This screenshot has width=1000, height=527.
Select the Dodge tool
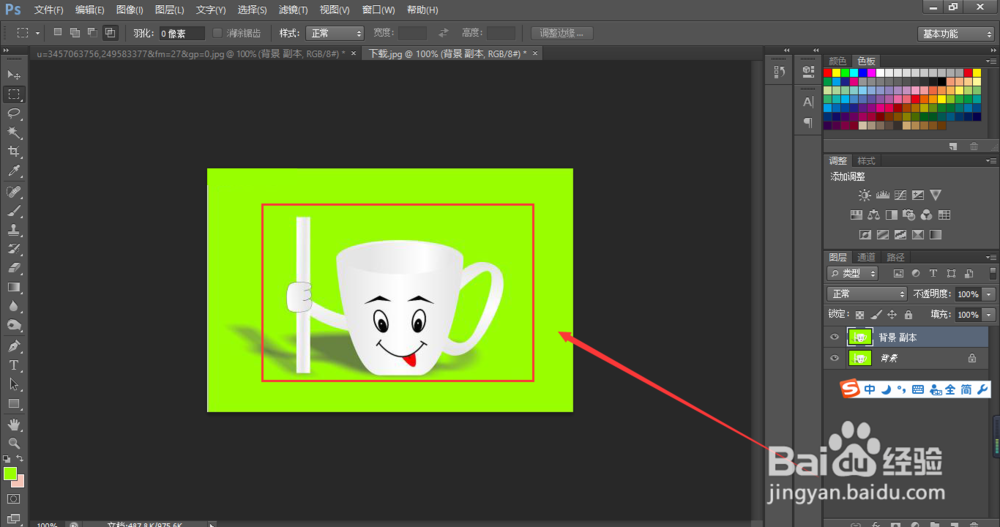pos(13,325)
